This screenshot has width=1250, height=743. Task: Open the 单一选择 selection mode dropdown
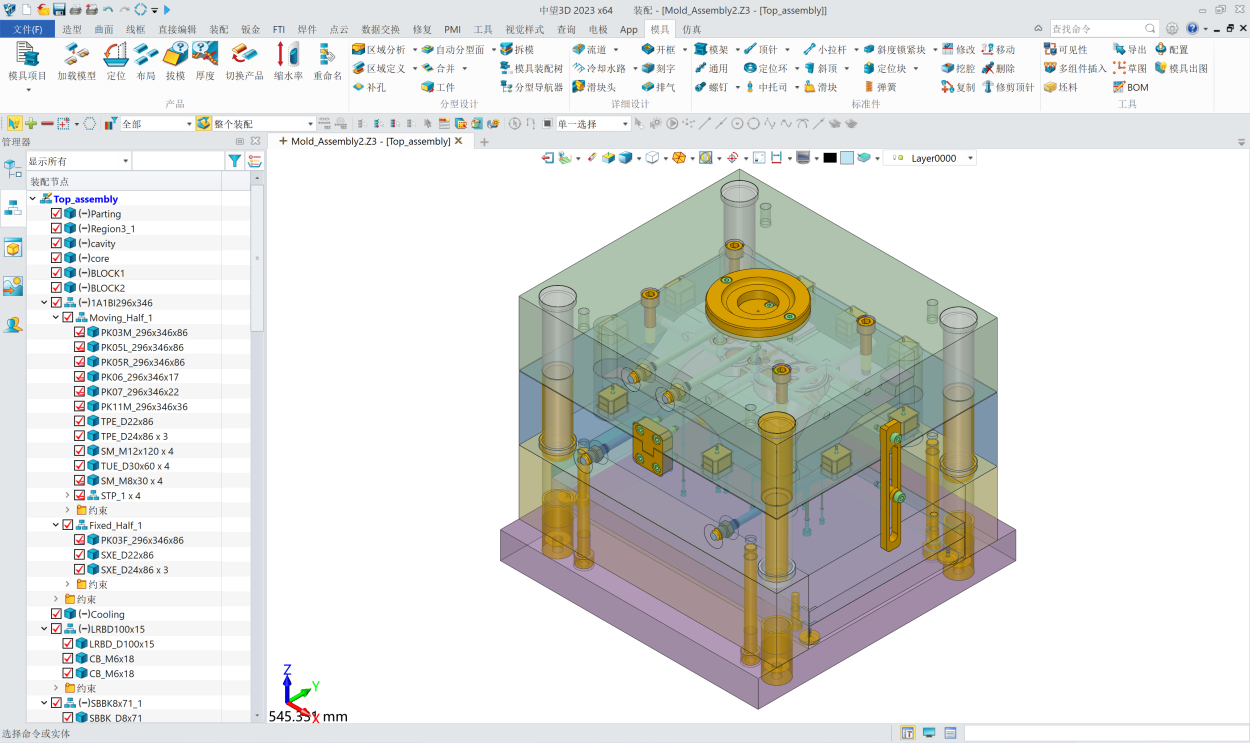(x=593, y=124)
